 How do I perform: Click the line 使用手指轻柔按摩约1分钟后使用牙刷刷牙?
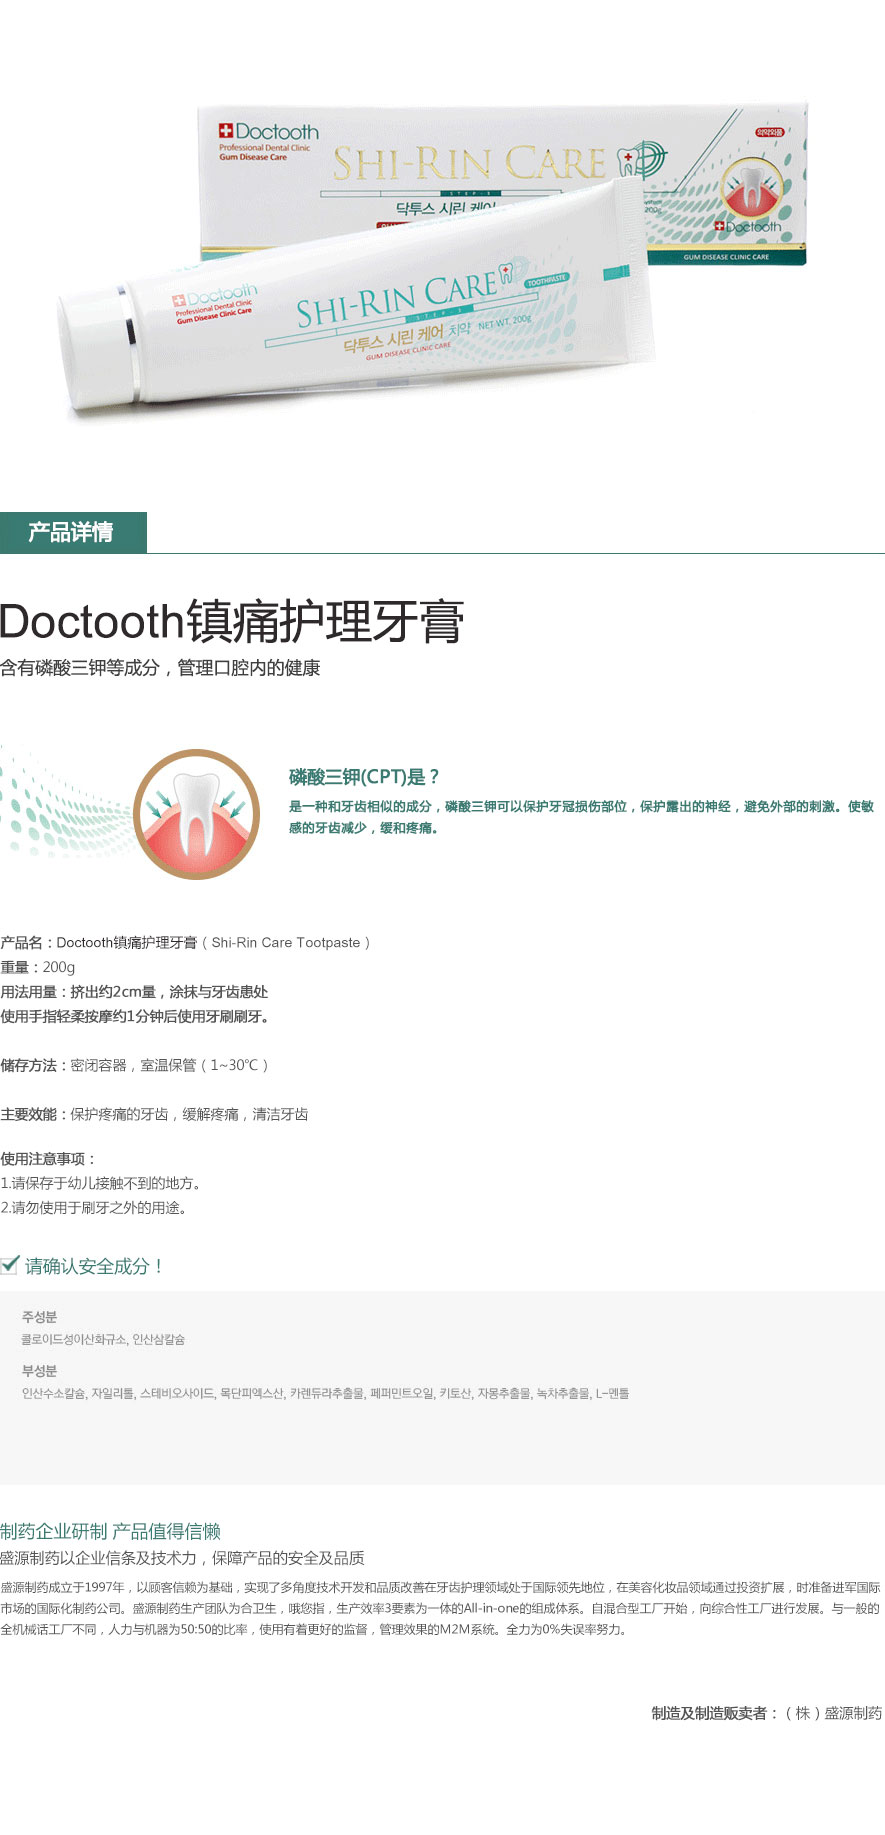[135, 1017]
